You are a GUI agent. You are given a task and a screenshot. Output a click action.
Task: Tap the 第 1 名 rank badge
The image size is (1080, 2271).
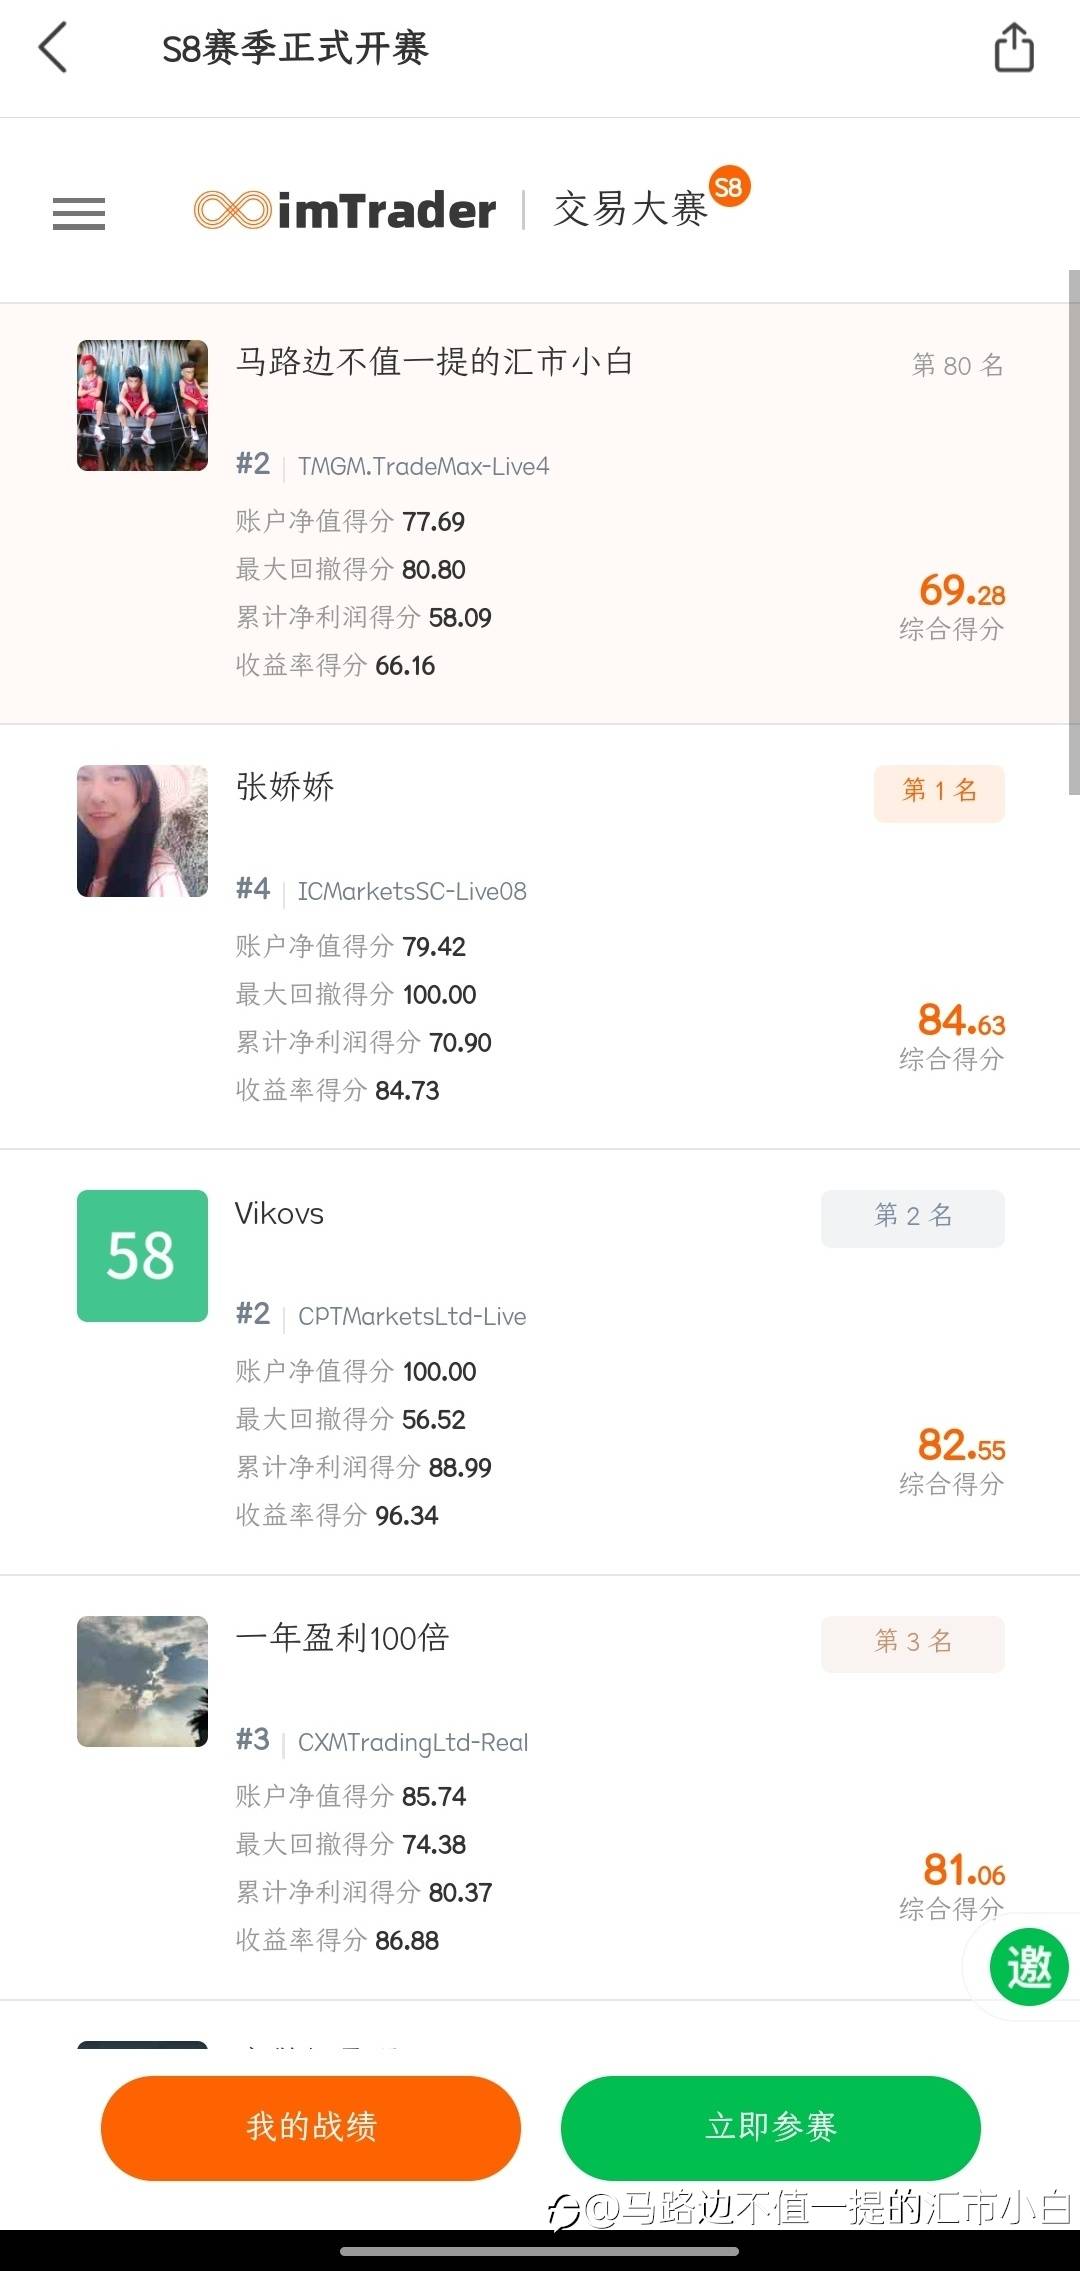939,792
